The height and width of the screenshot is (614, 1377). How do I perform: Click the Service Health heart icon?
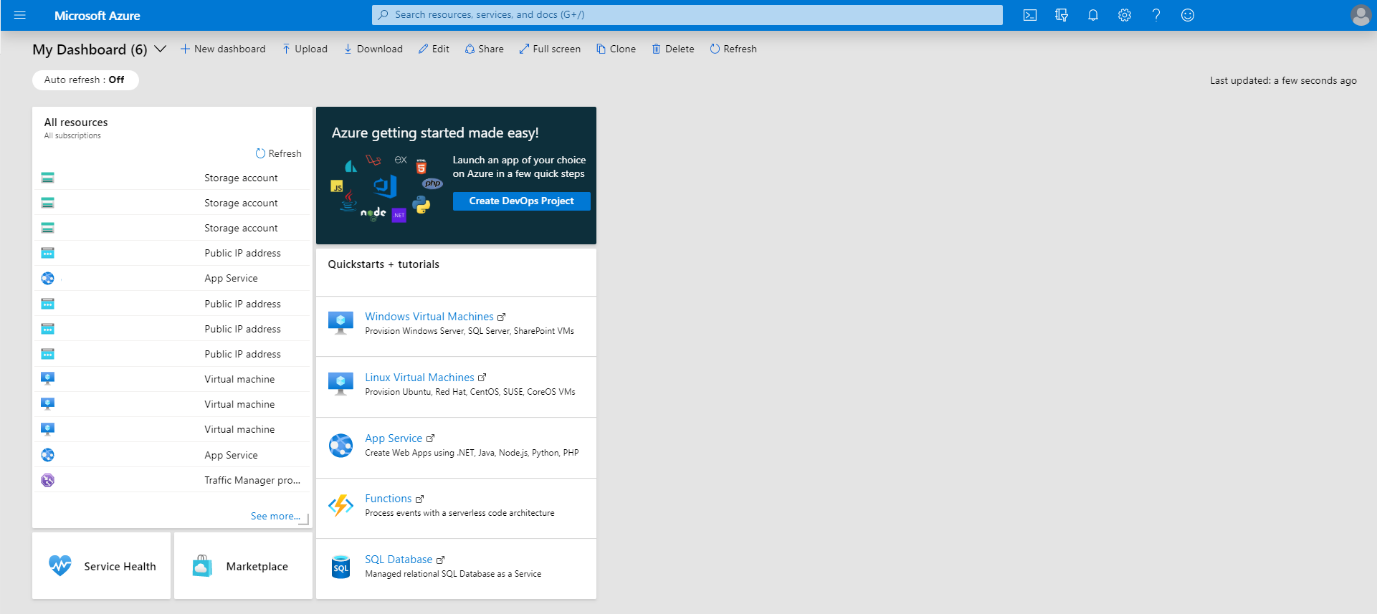coord(60,566)
